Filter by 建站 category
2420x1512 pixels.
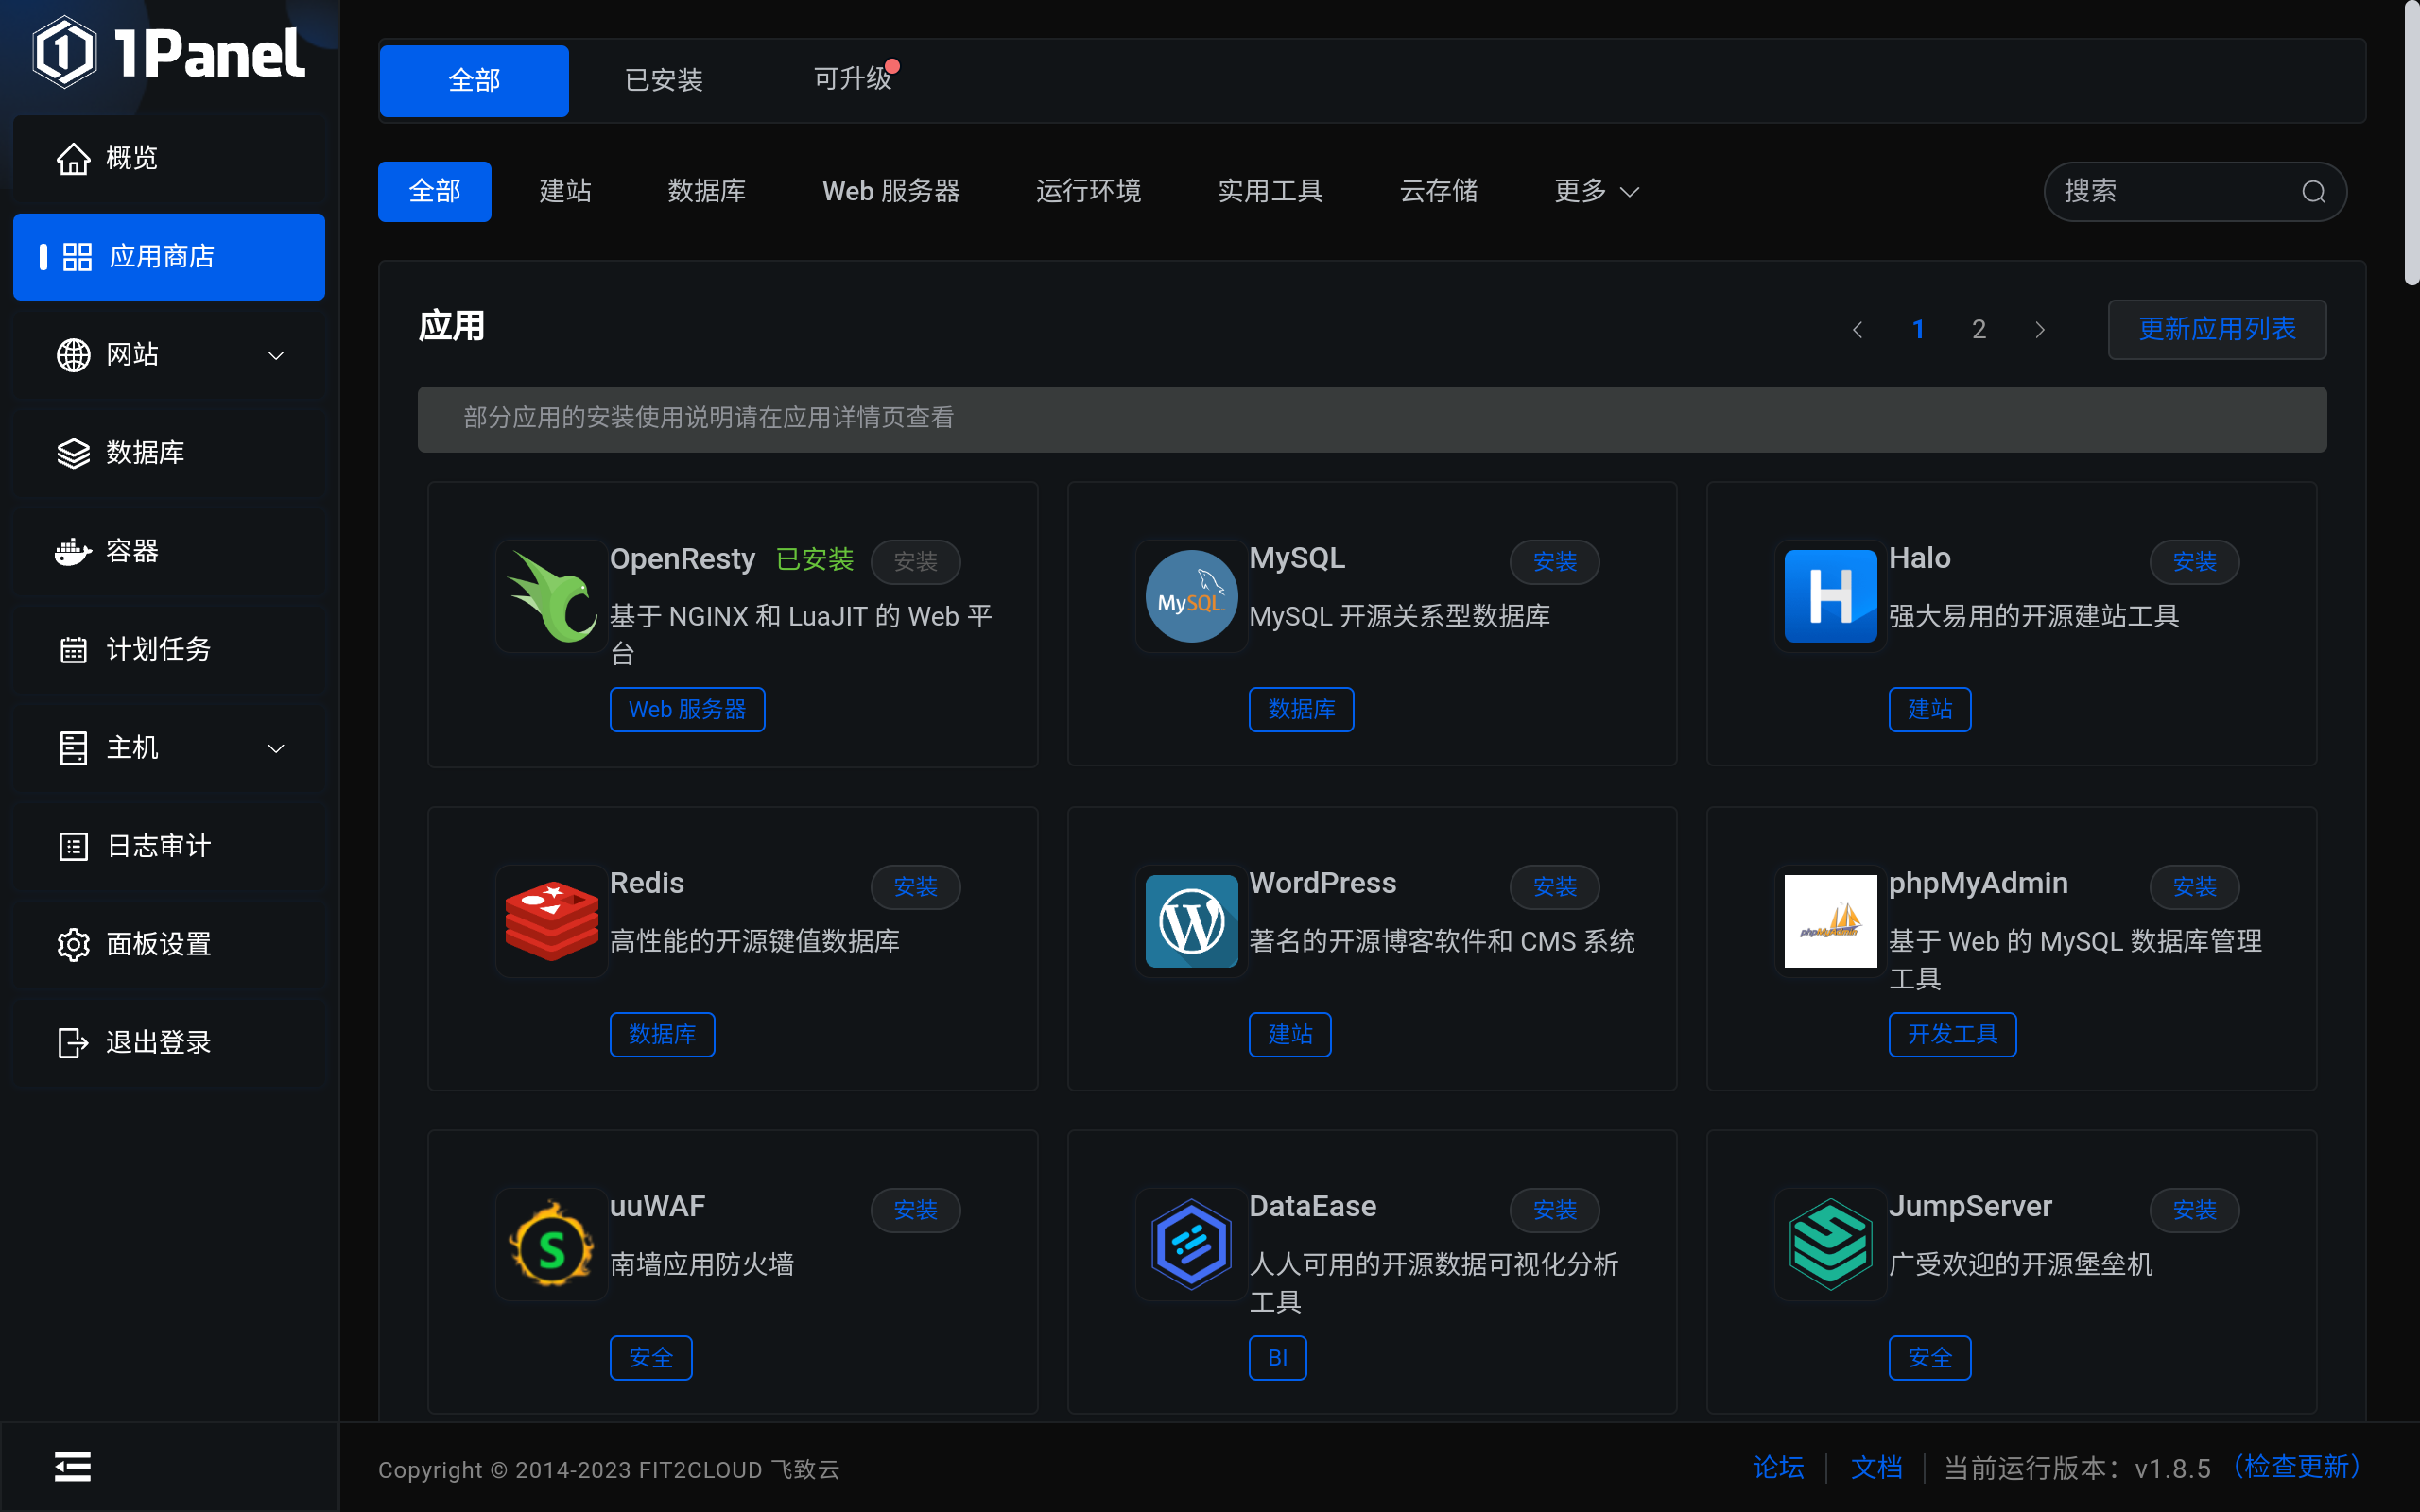click(x=565, y=191)
